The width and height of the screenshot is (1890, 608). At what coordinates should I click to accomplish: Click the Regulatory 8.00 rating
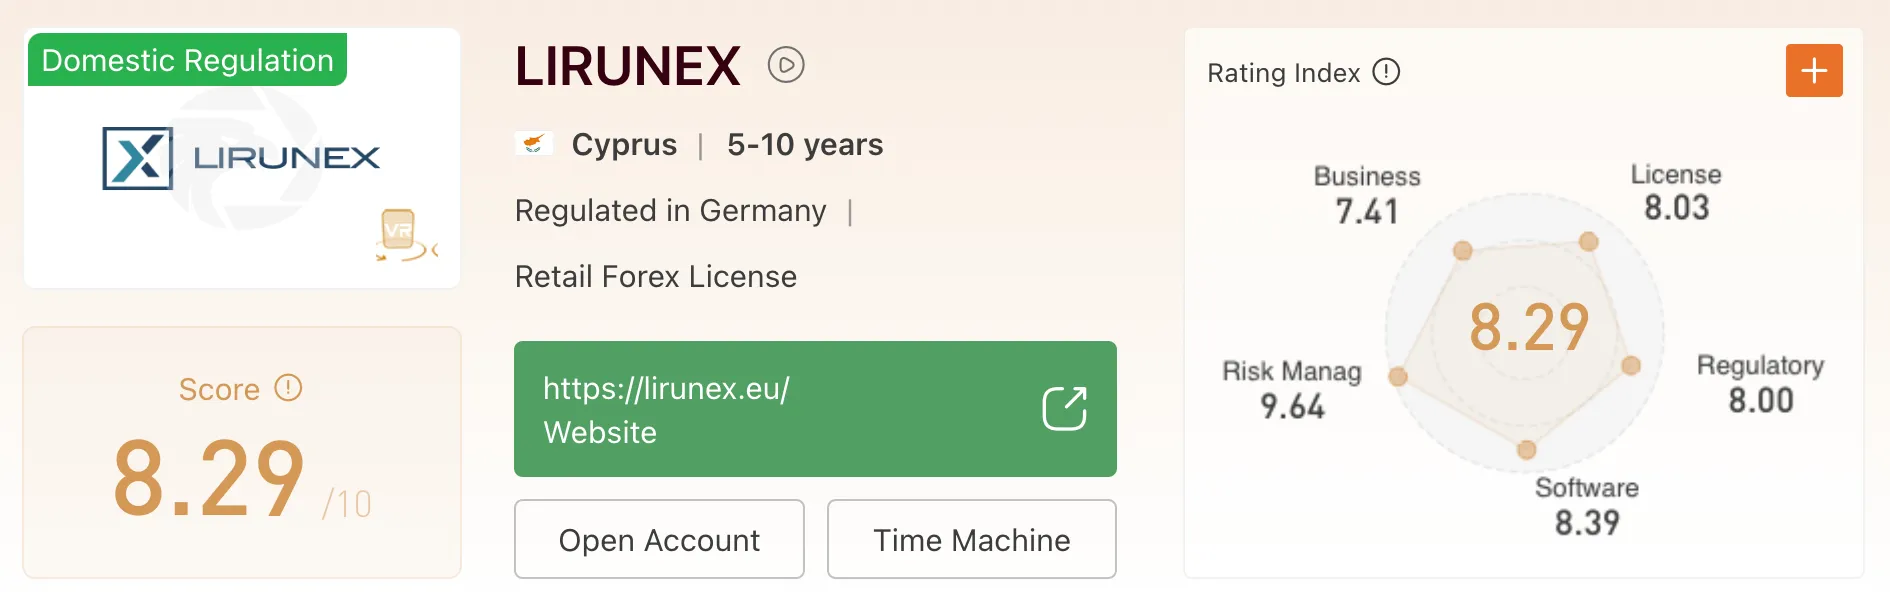[1761, 384]
